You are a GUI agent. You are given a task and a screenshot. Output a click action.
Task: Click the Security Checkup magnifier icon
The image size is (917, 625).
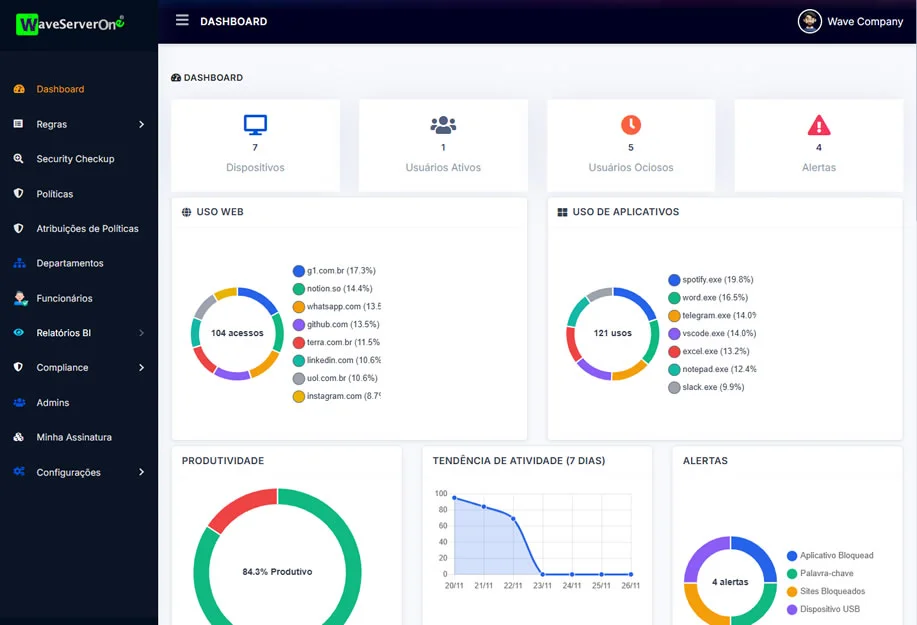[19, 159]
